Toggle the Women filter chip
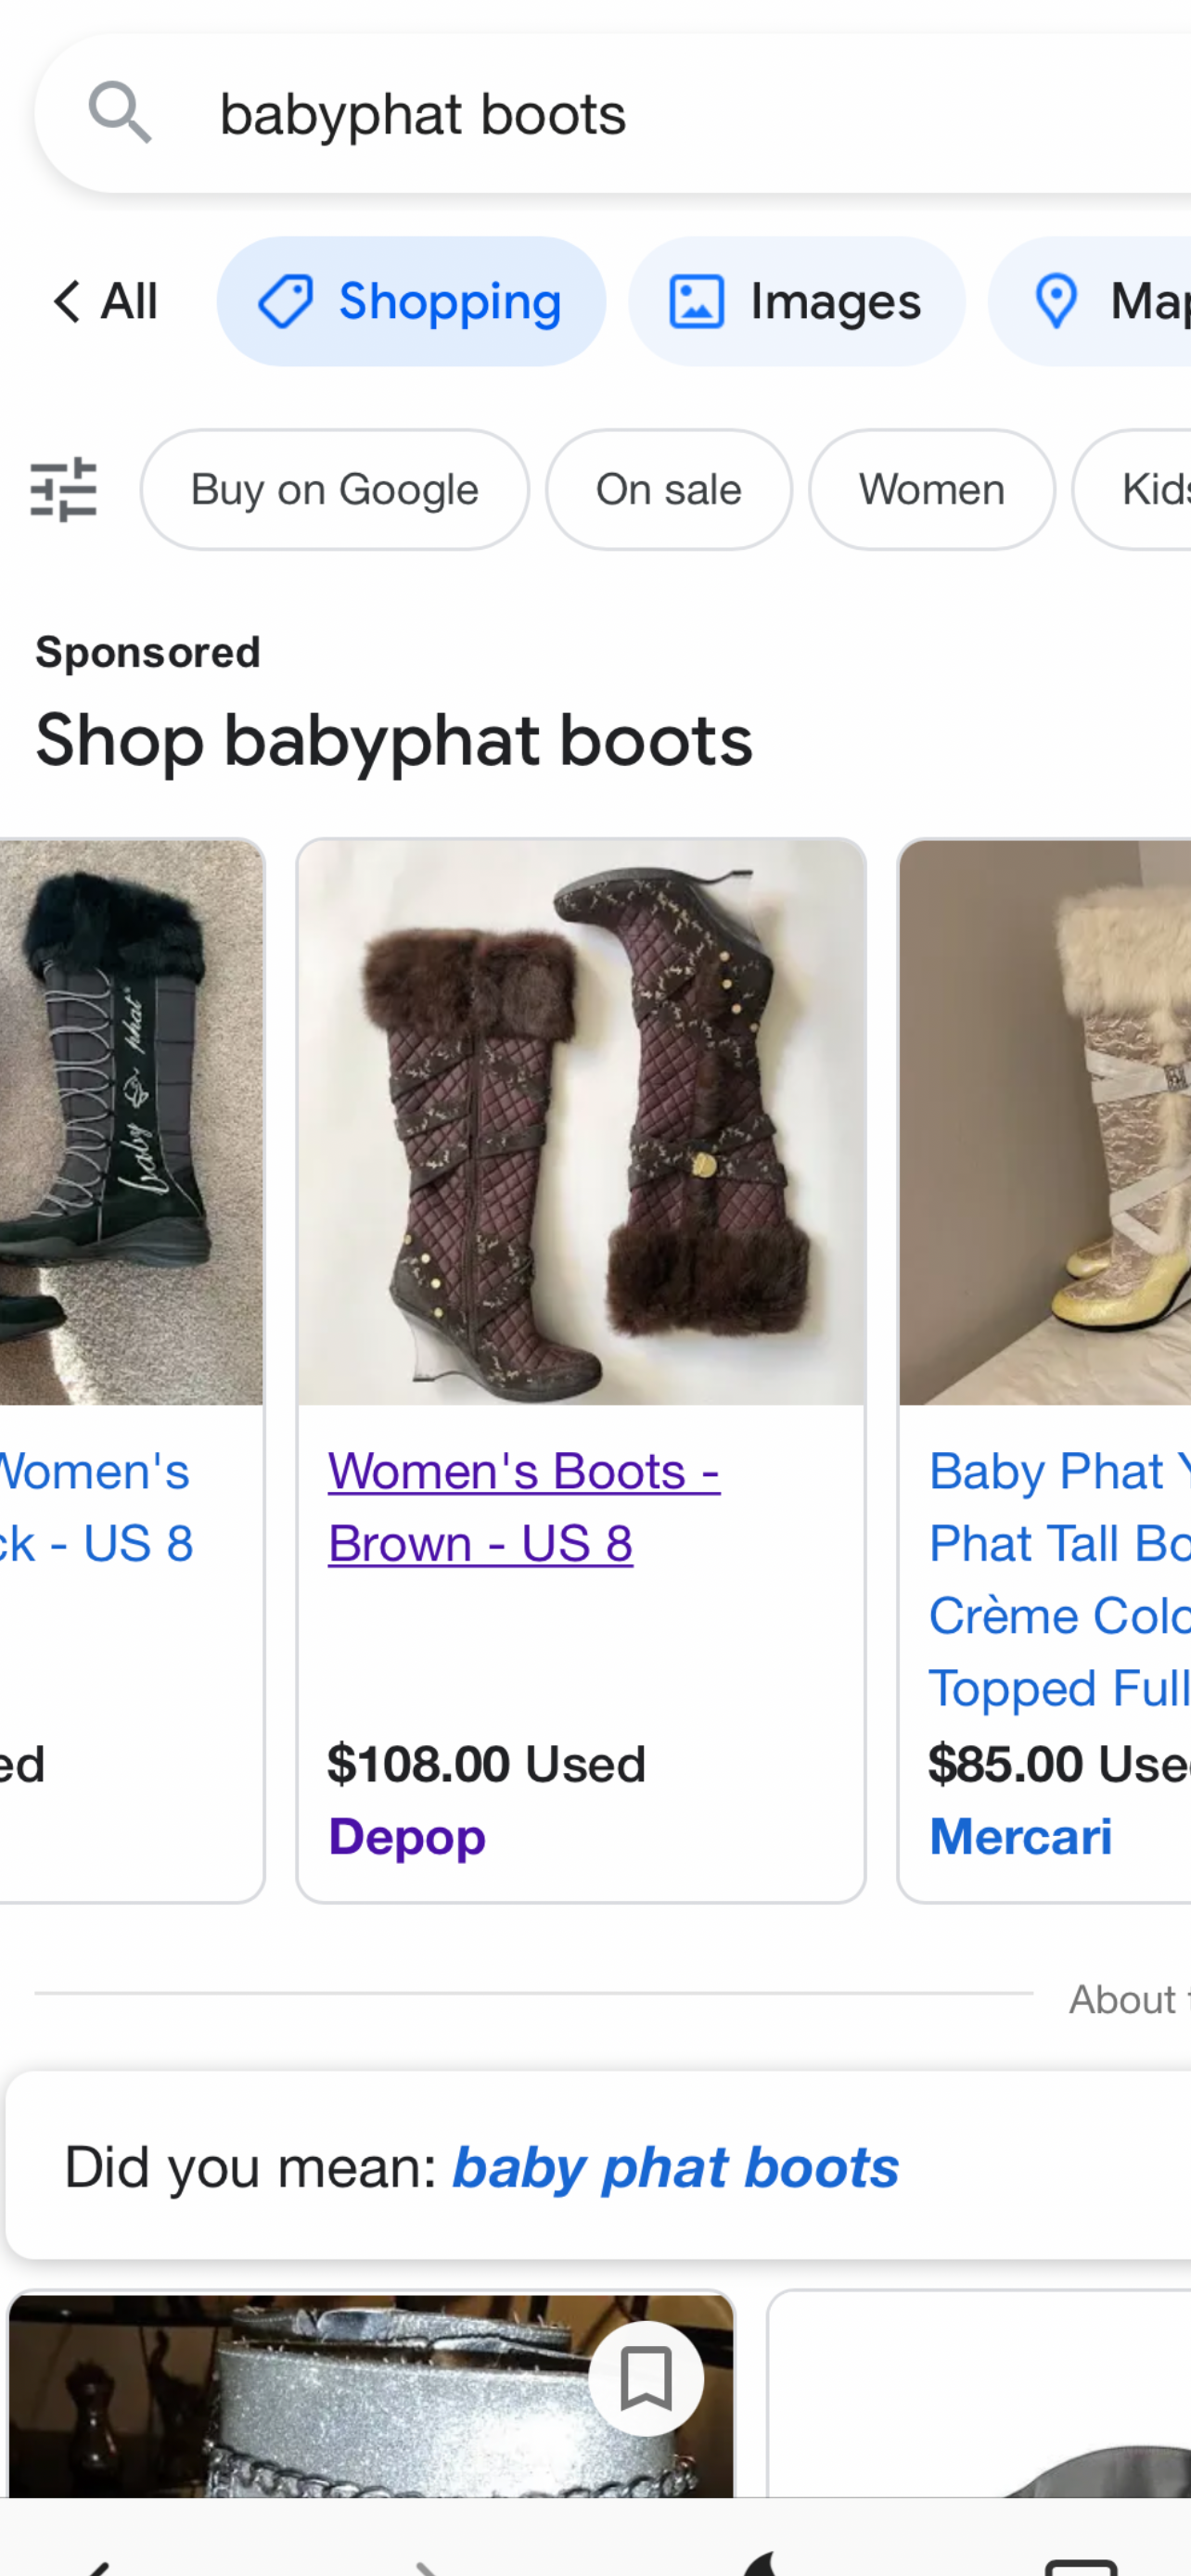This screenshot has width=1191, height=2576. tap(930, 489)
